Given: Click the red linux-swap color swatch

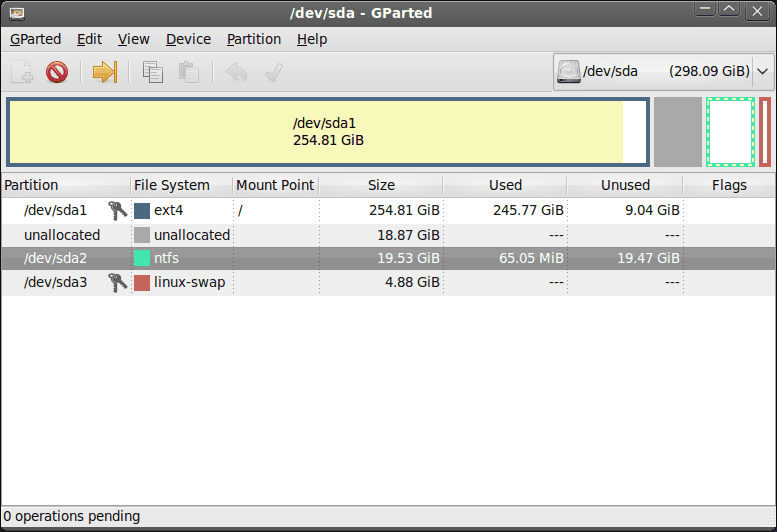Looking at the screenshot, I should pos(142,282).
